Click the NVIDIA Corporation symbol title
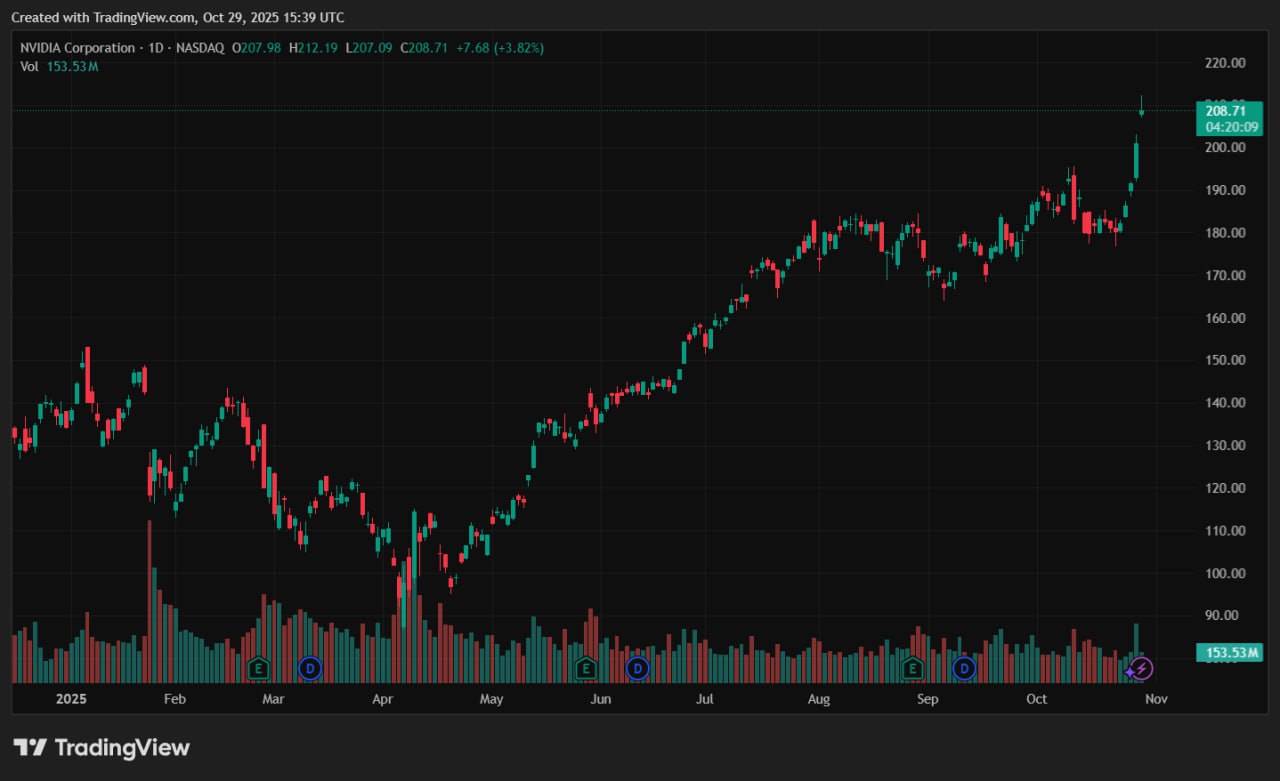This screenshot has width=1280, height=781. point(77,48)
